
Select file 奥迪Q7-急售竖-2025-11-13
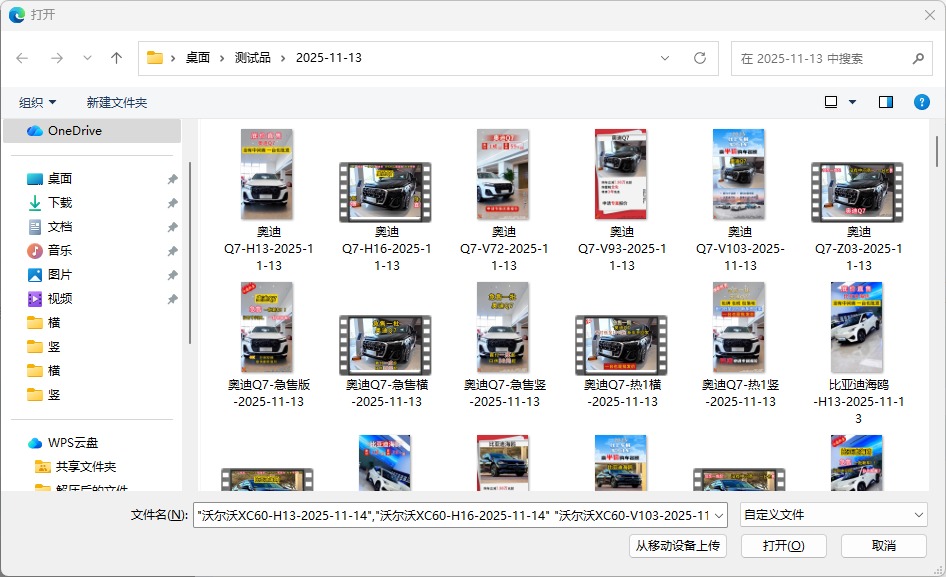[504, 345]
